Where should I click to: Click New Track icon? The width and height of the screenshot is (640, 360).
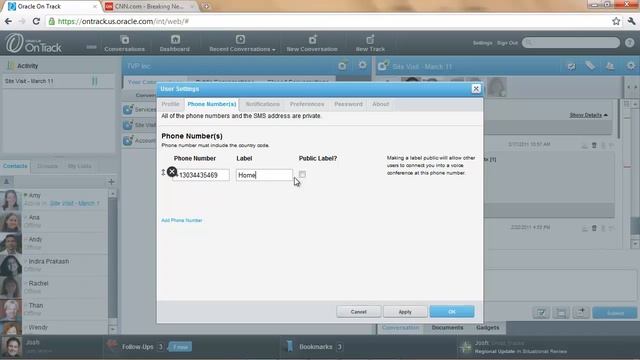(x=370, y=44)
